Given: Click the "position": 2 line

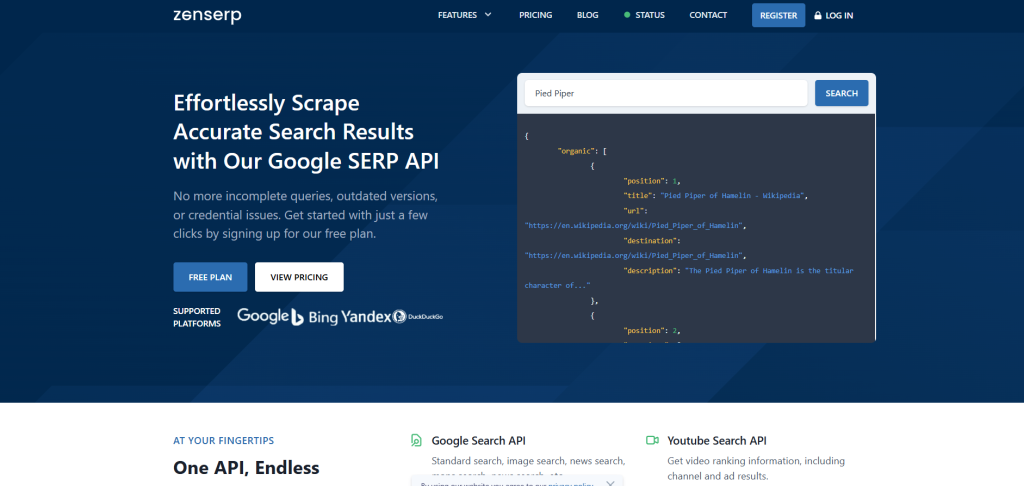Looking at the screenshot, I should pos(652,331).
